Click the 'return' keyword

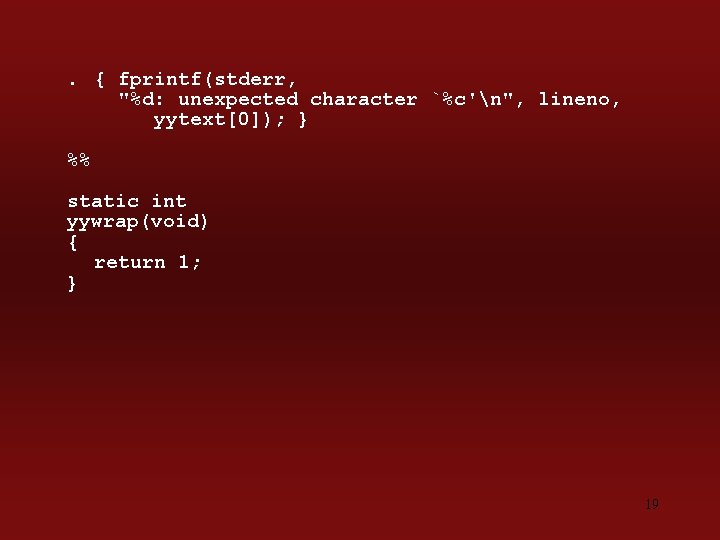(x=129, y=262)
